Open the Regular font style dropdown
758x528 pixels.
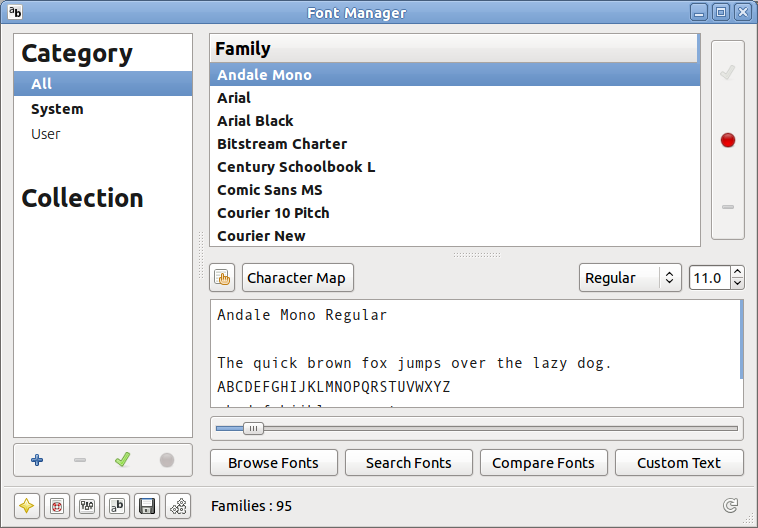[x=630, y=278]
